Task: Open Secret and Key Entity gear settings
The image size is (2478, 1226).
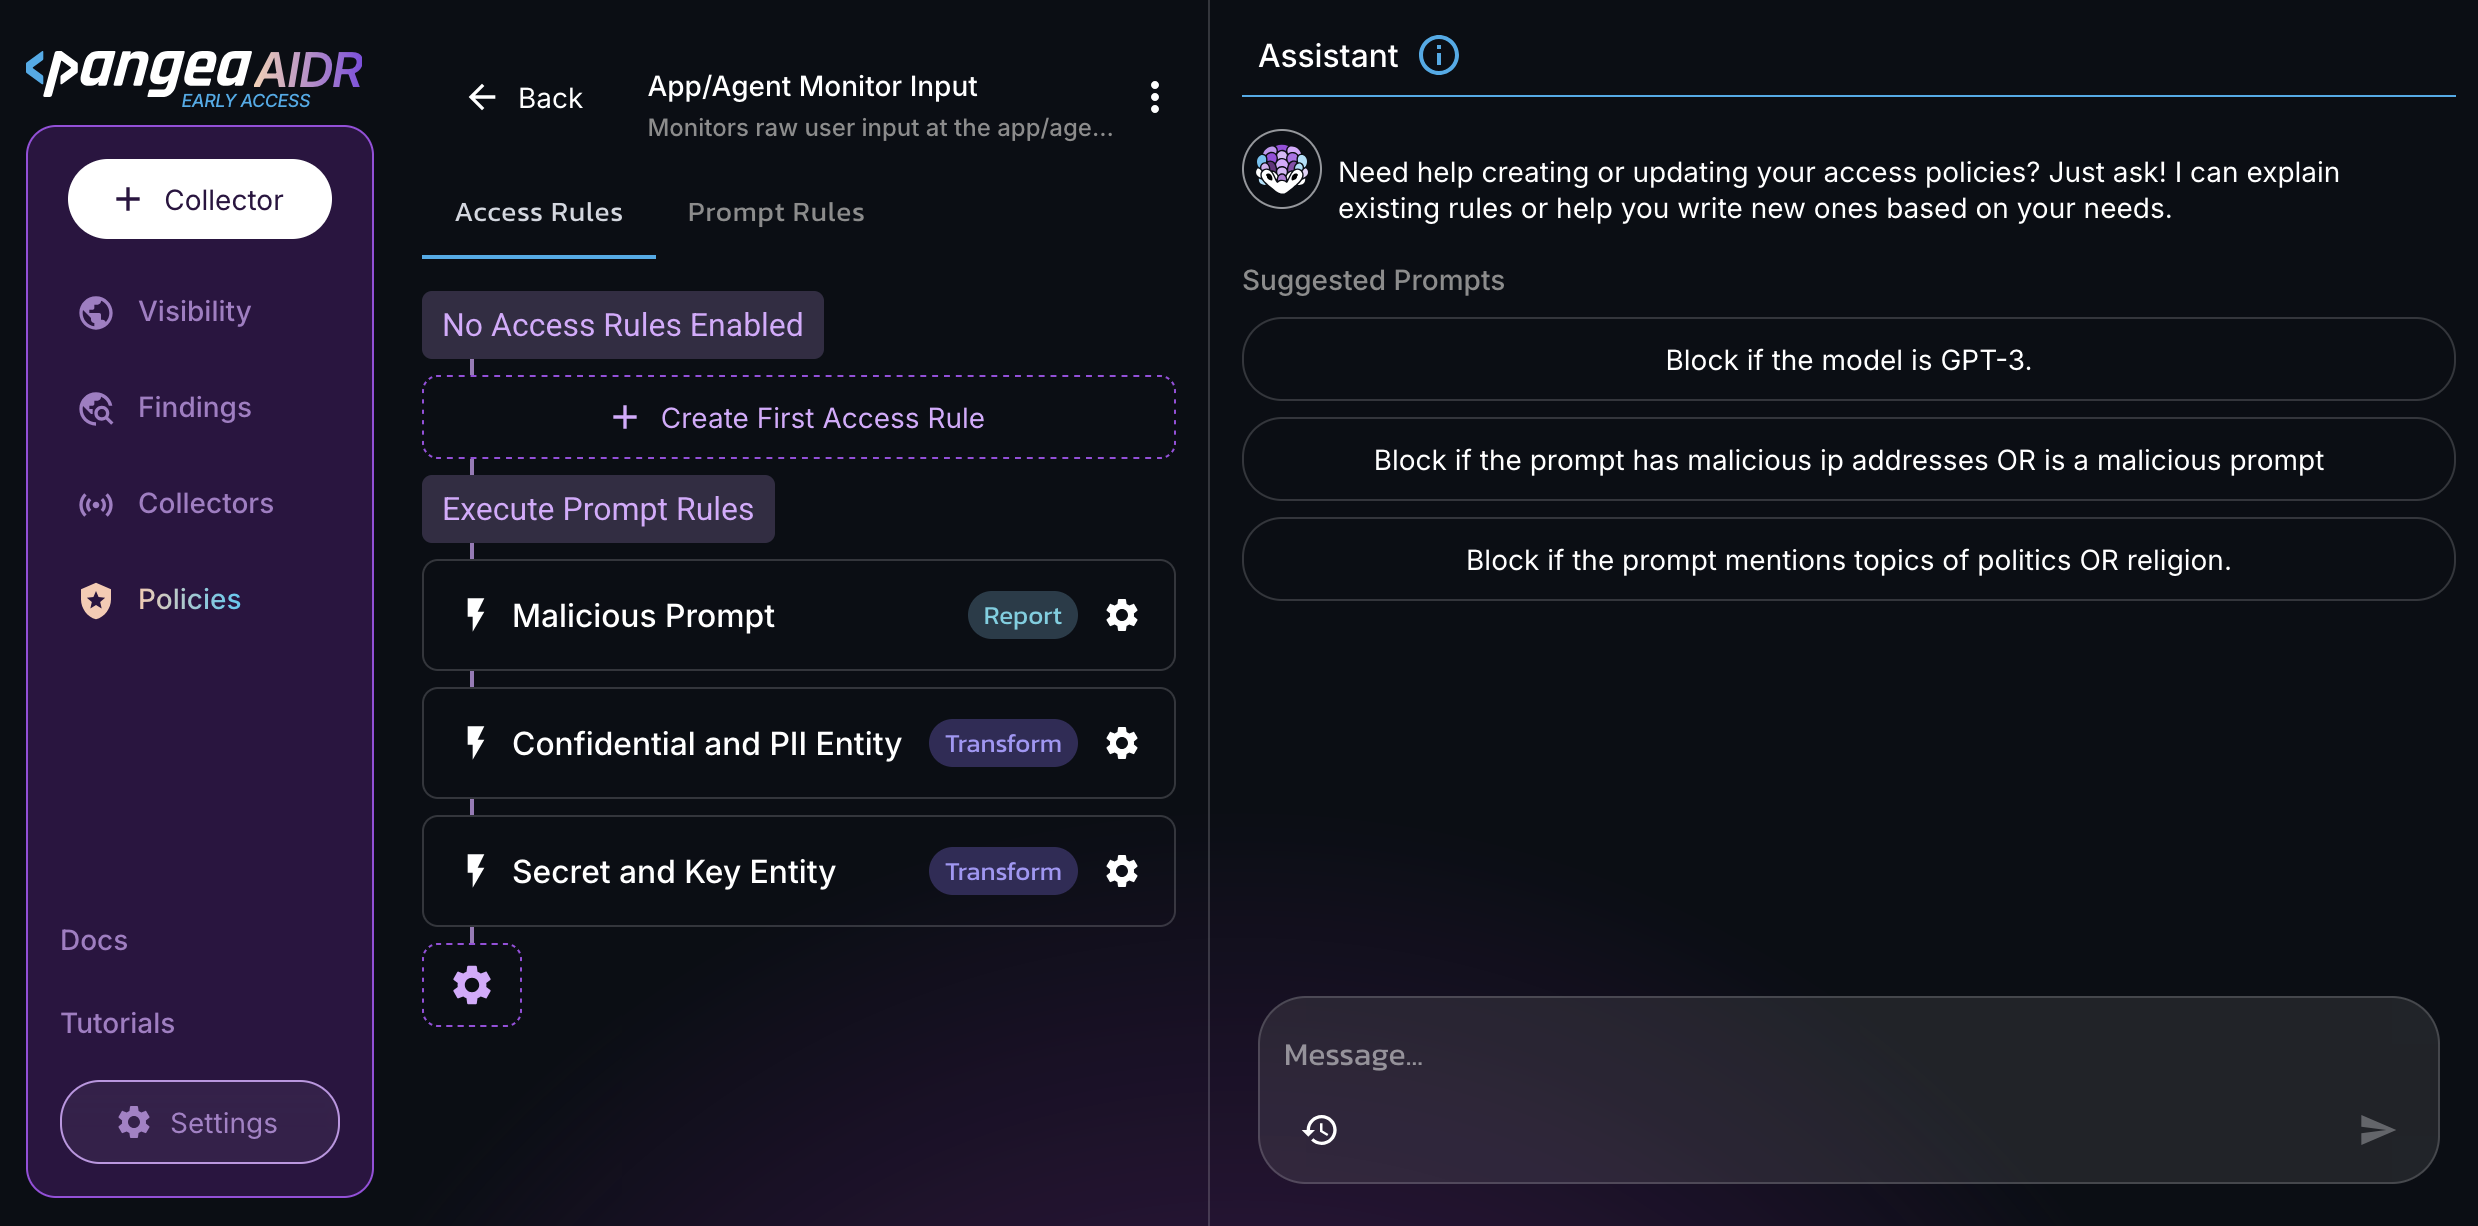Action: (1121, 871)
